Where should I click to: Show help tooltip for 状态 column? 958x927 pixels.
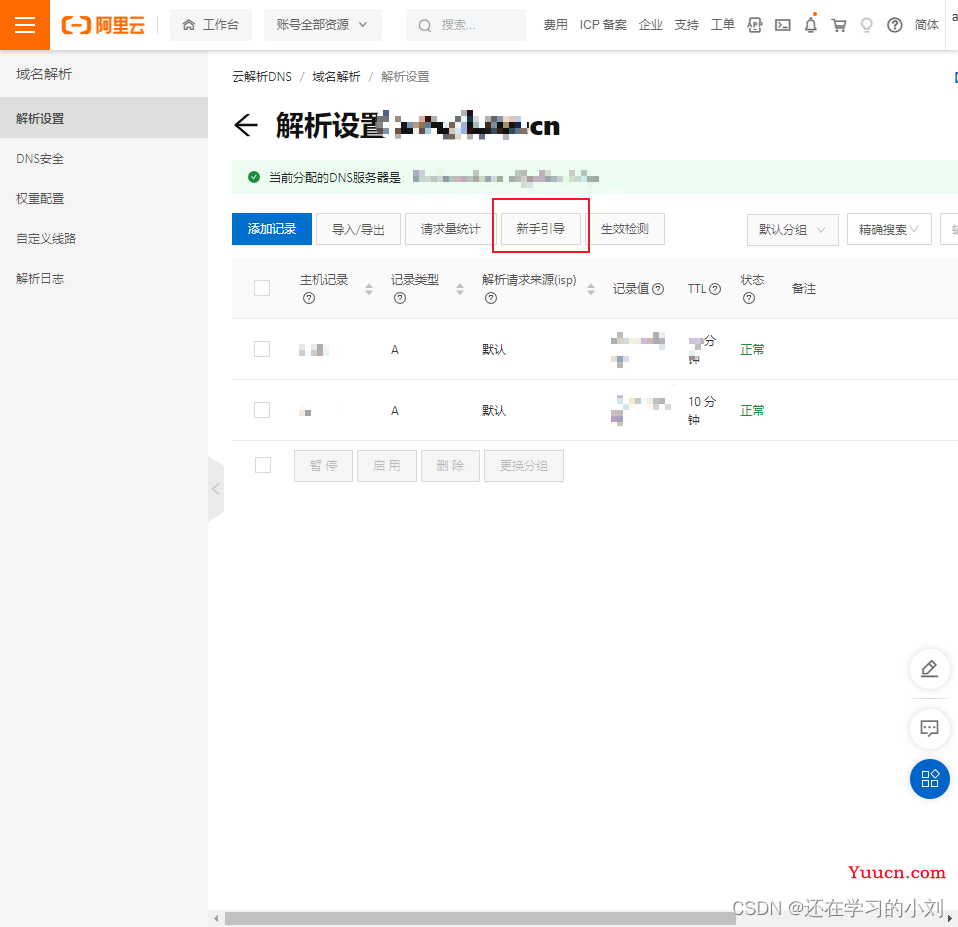(749, 298)
